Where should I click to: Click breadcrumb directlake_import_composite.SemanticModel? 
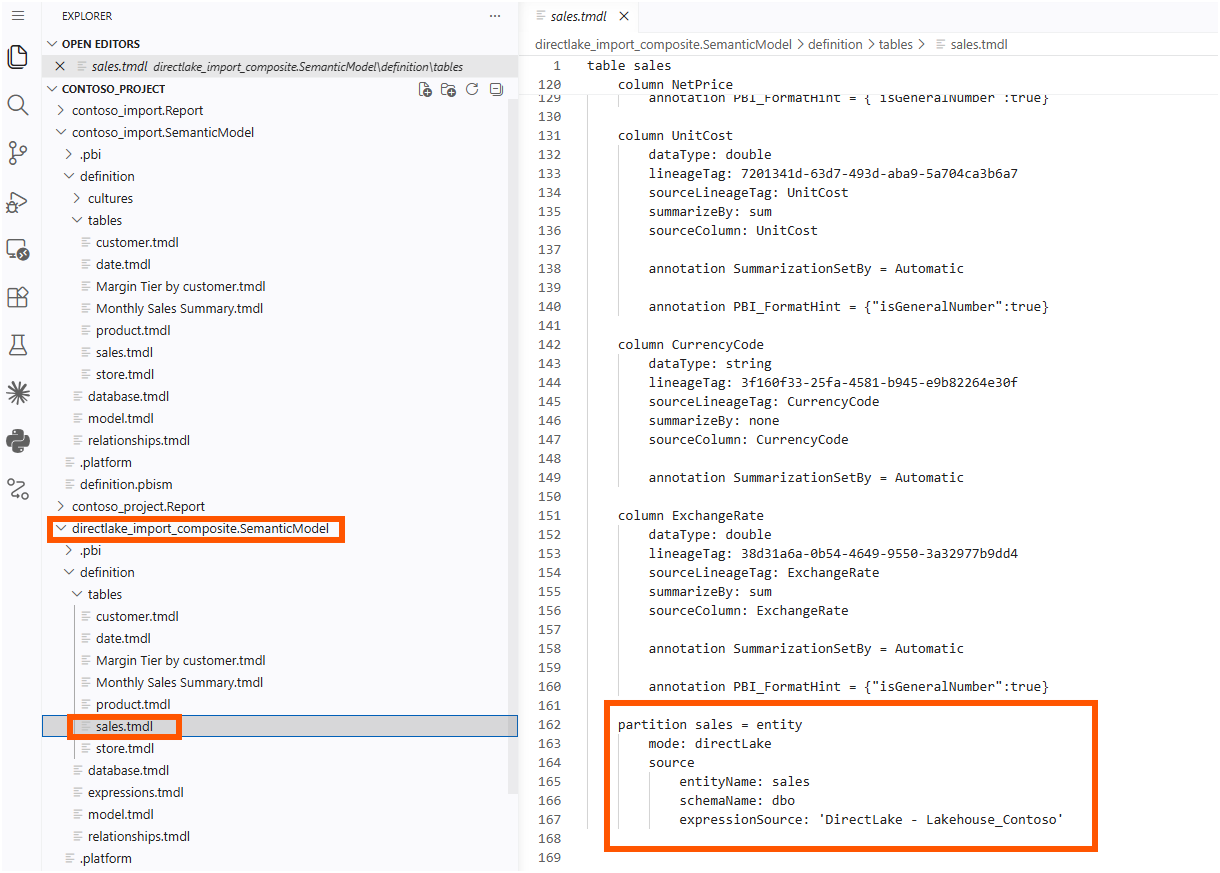coord(663,44)
